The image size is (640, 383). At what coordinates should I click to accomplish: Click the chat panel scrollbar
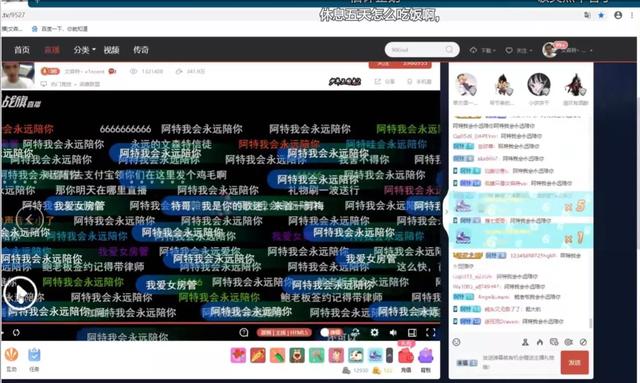coord(591,323)
